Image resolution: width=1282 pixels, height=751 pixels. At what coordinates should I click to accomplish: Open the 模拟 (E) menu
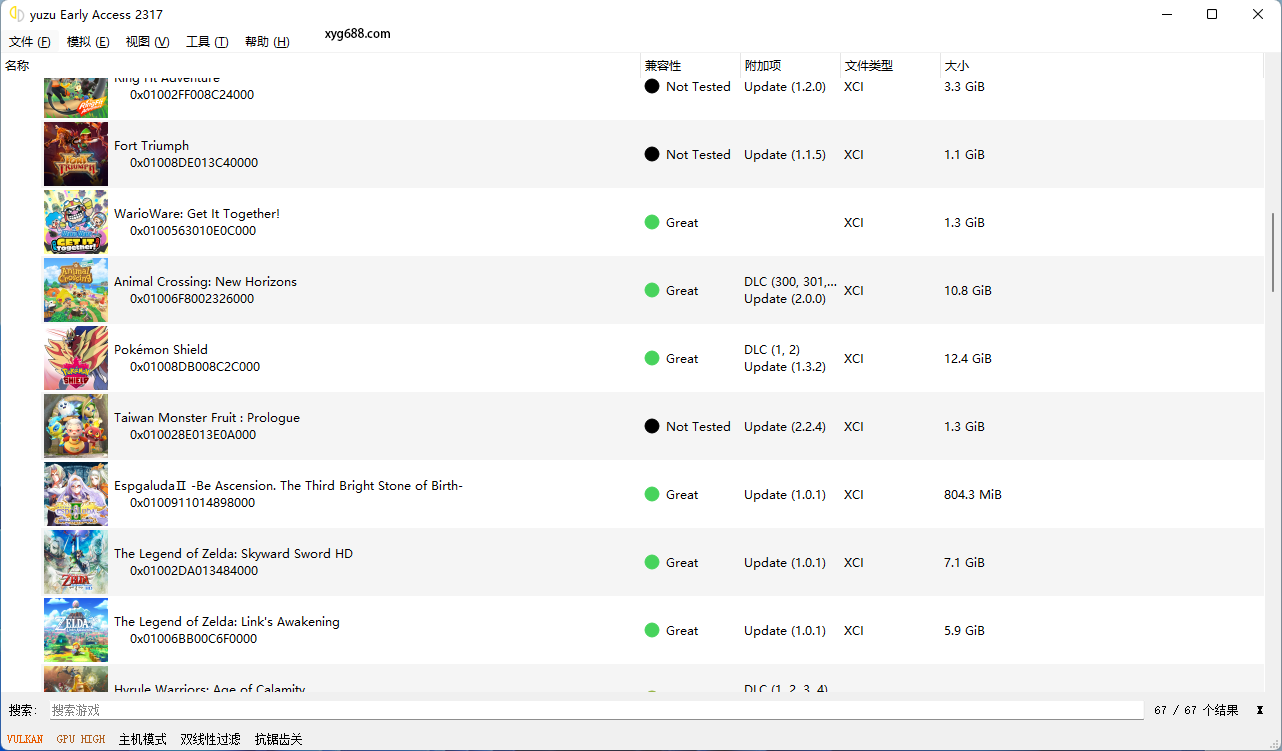coord(88,42)
